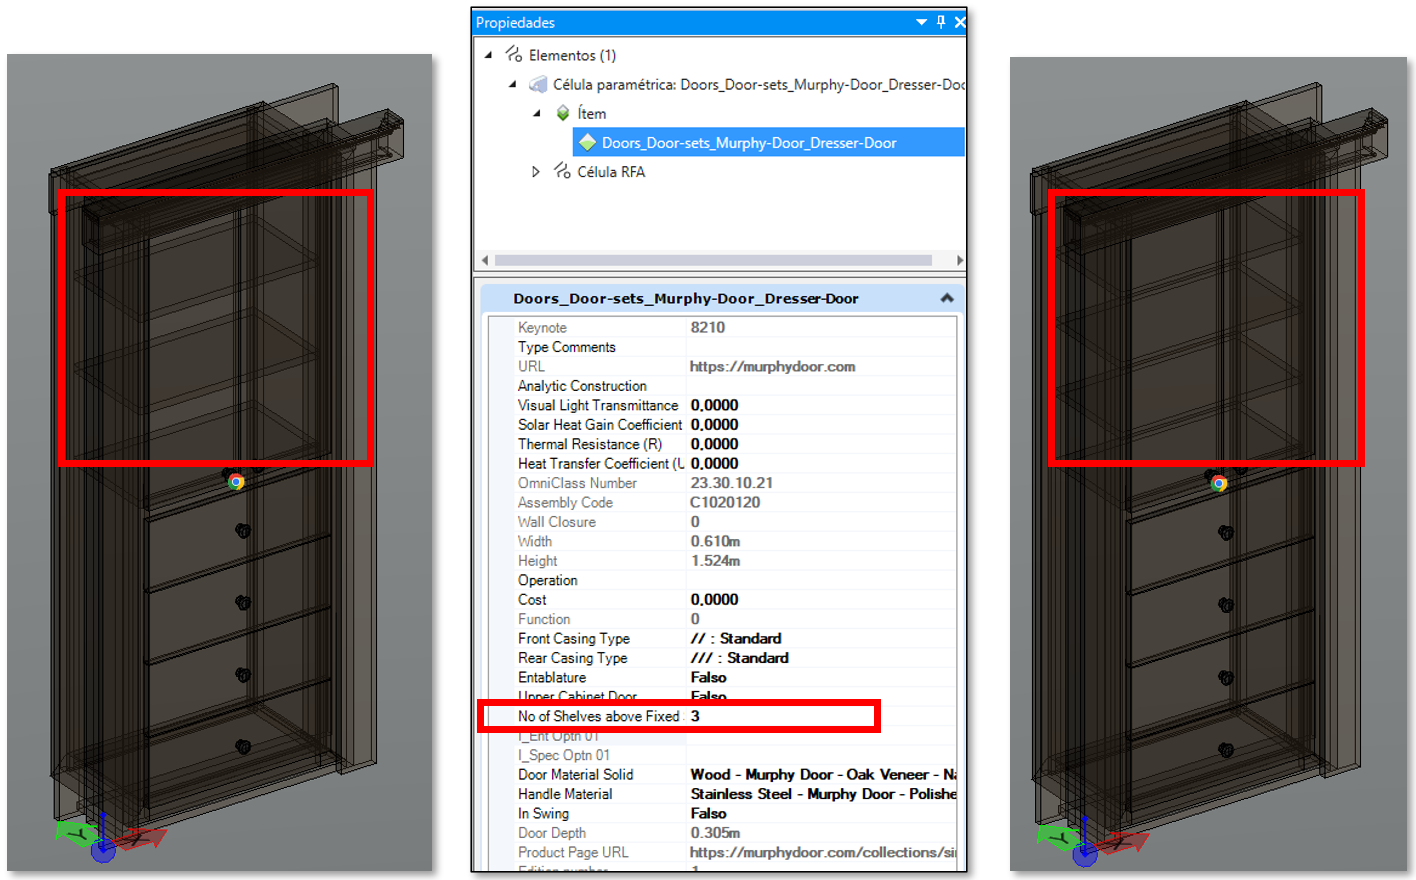Collapse the Elementos (1) tree node arrow
This screenshot has height=880, width=1416.
488,55
